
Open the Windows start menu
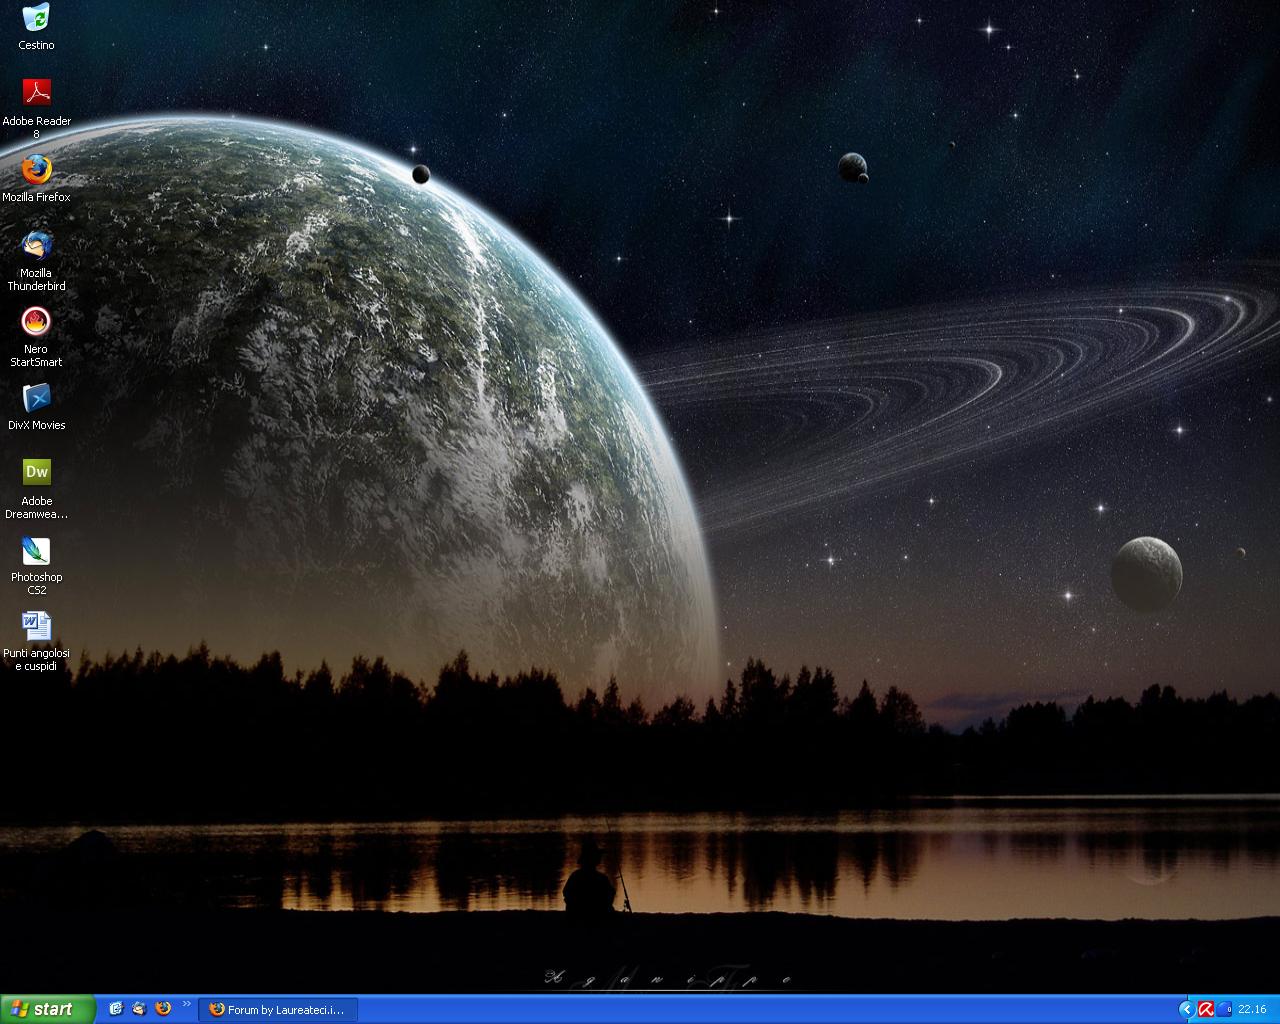tap(47, 1009)
